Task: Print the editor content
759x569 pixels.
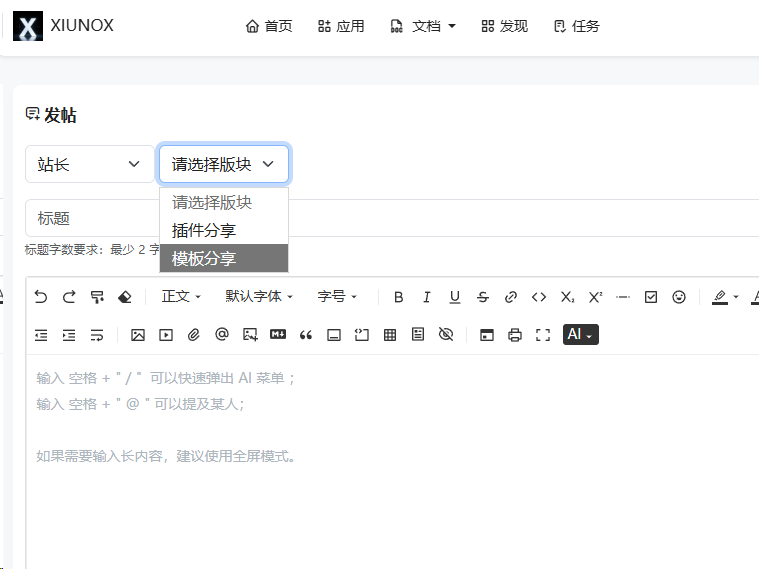Action: (515, 335)
